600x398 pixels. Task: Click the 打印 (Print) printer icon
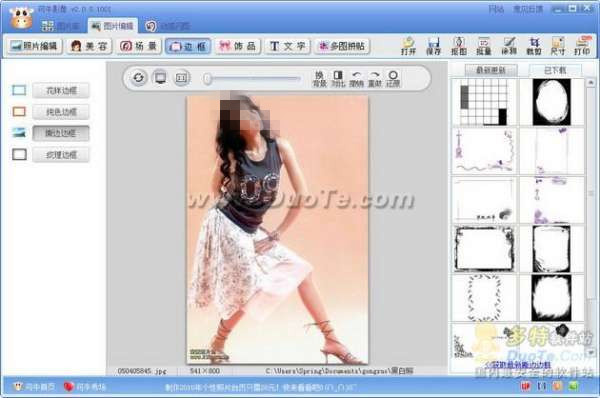pyautogui.click(x=582, y=46)
